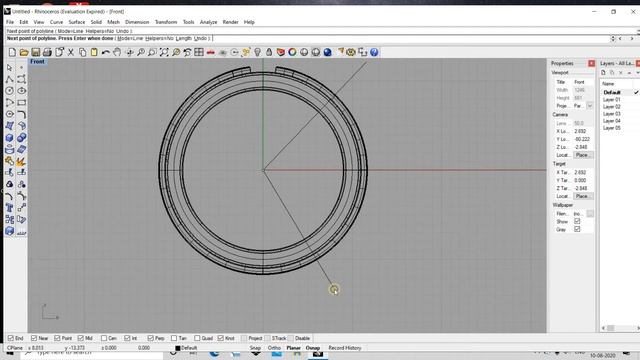Cut selection with the scissors icon

[x=71, y=52]
